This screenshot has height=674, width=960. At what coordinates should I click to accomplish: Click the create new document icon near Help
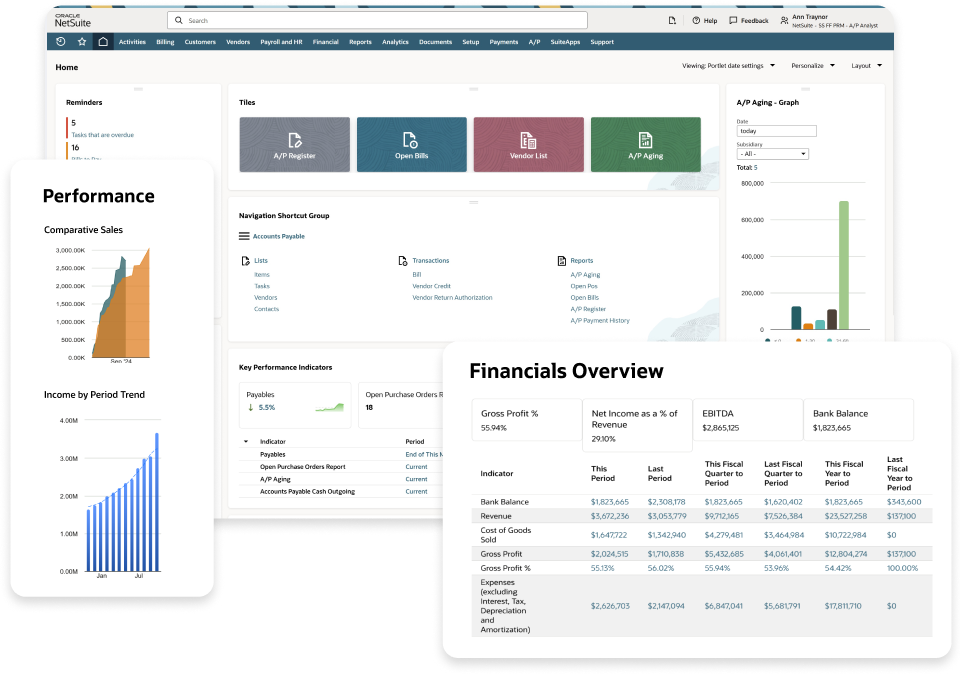pyautogui.click(x=672, y=20)
